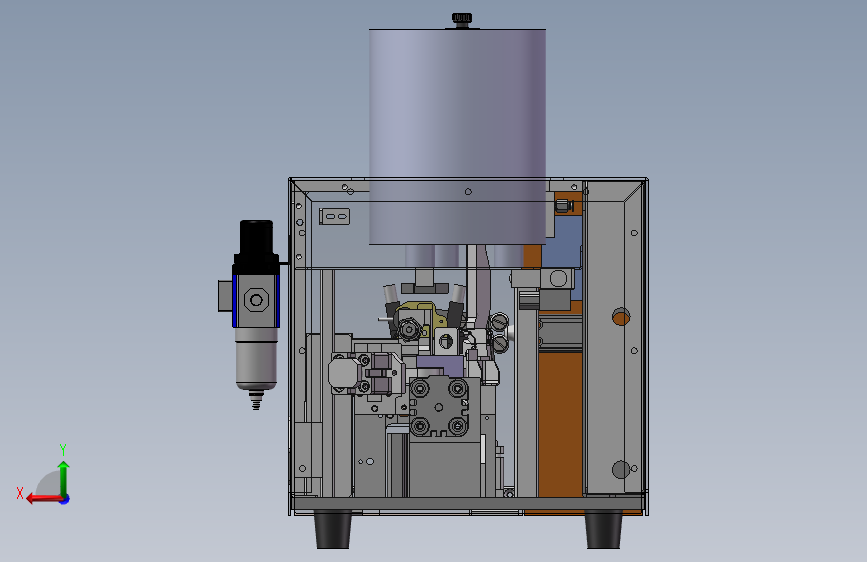This screenshot has width=867, height=562.
Task: Select the left black rubber foot
Action: 332,529
